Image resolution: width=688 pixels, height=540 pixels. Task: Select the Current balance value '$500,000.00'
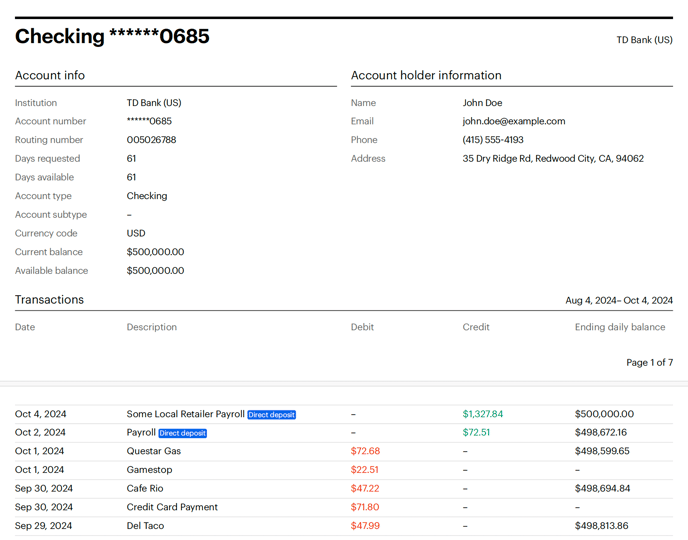click(155, 252)
